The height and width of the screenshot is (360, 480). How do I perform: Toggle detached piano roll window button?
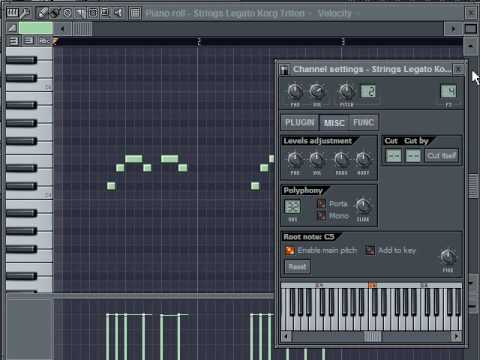pyautogui.click(x=470, y=28)
